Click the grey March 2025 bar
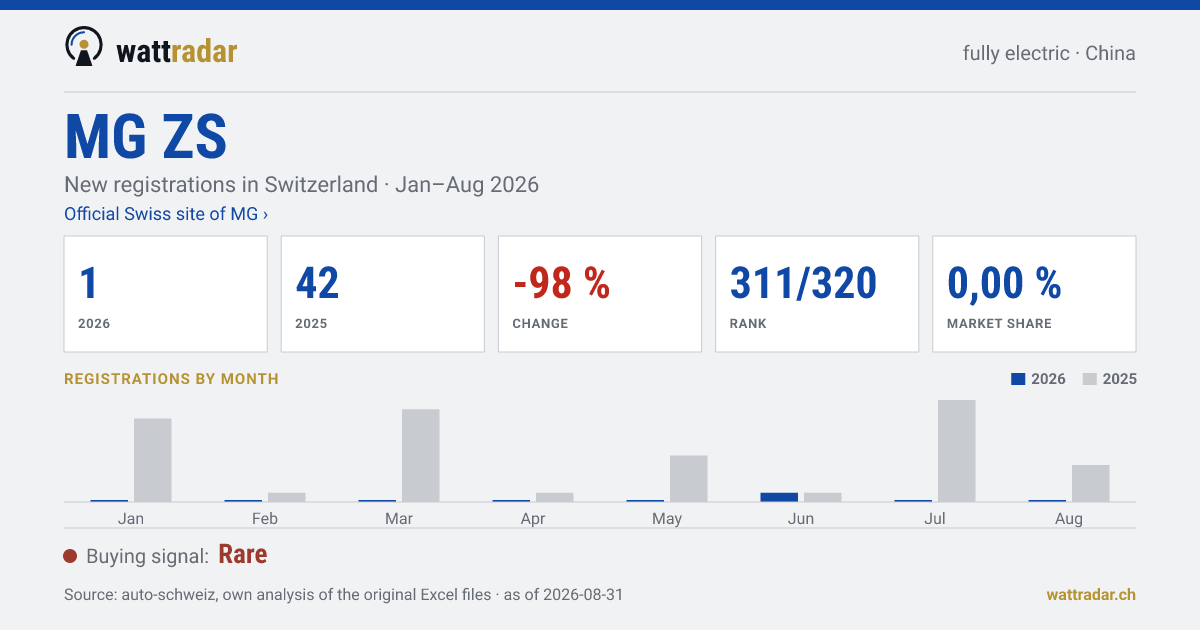 [x=421, y=455]
